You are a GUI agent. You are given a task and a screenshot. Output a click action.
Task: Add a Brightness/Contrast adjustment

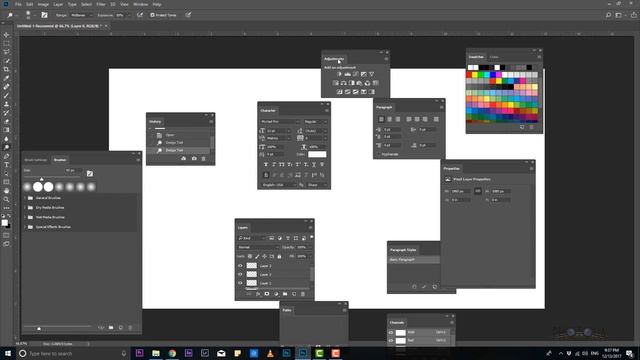[339, 74]
